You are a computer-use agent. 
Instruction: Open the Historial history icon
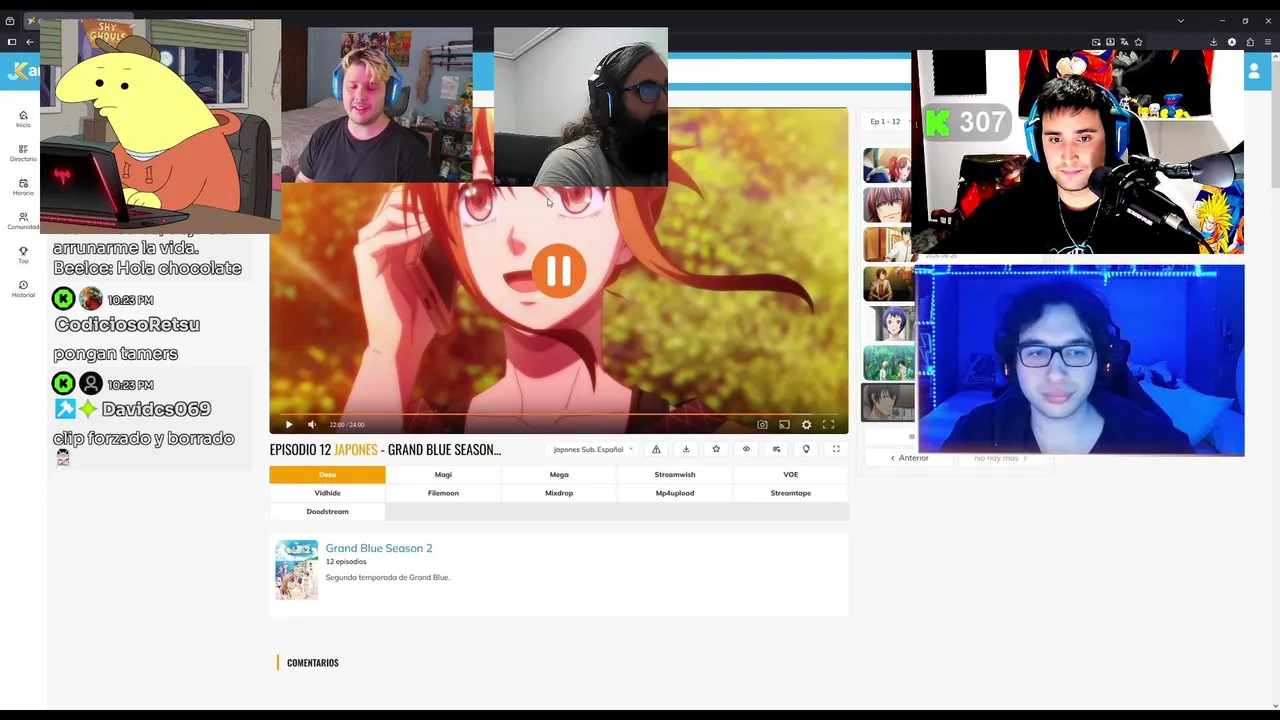pos(23,289)
